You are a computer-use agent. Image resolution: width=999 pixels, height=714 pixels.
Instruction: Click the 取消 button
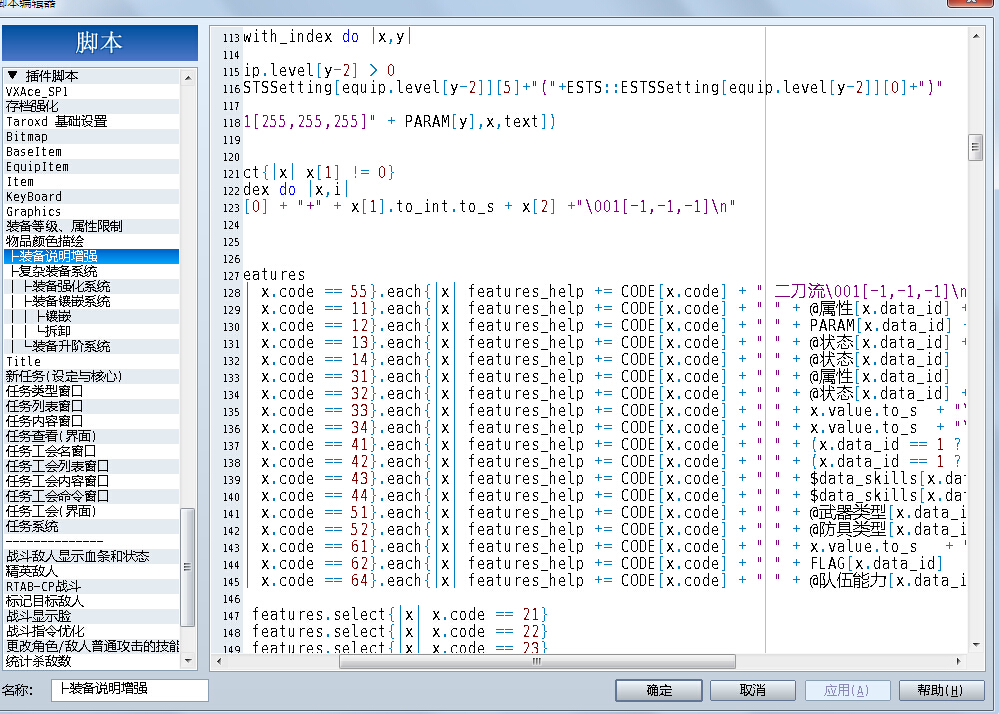[x=752, y=690]
